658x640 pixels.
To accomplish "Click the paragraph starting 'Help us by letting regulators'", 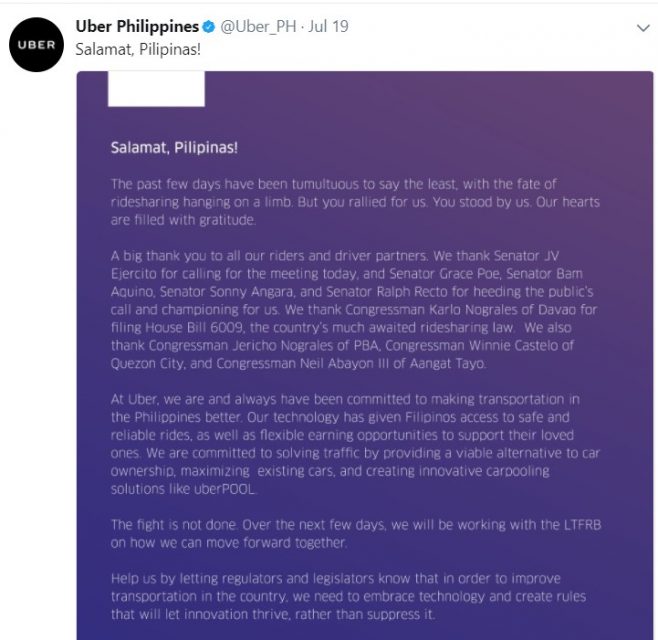I will 348,596.
